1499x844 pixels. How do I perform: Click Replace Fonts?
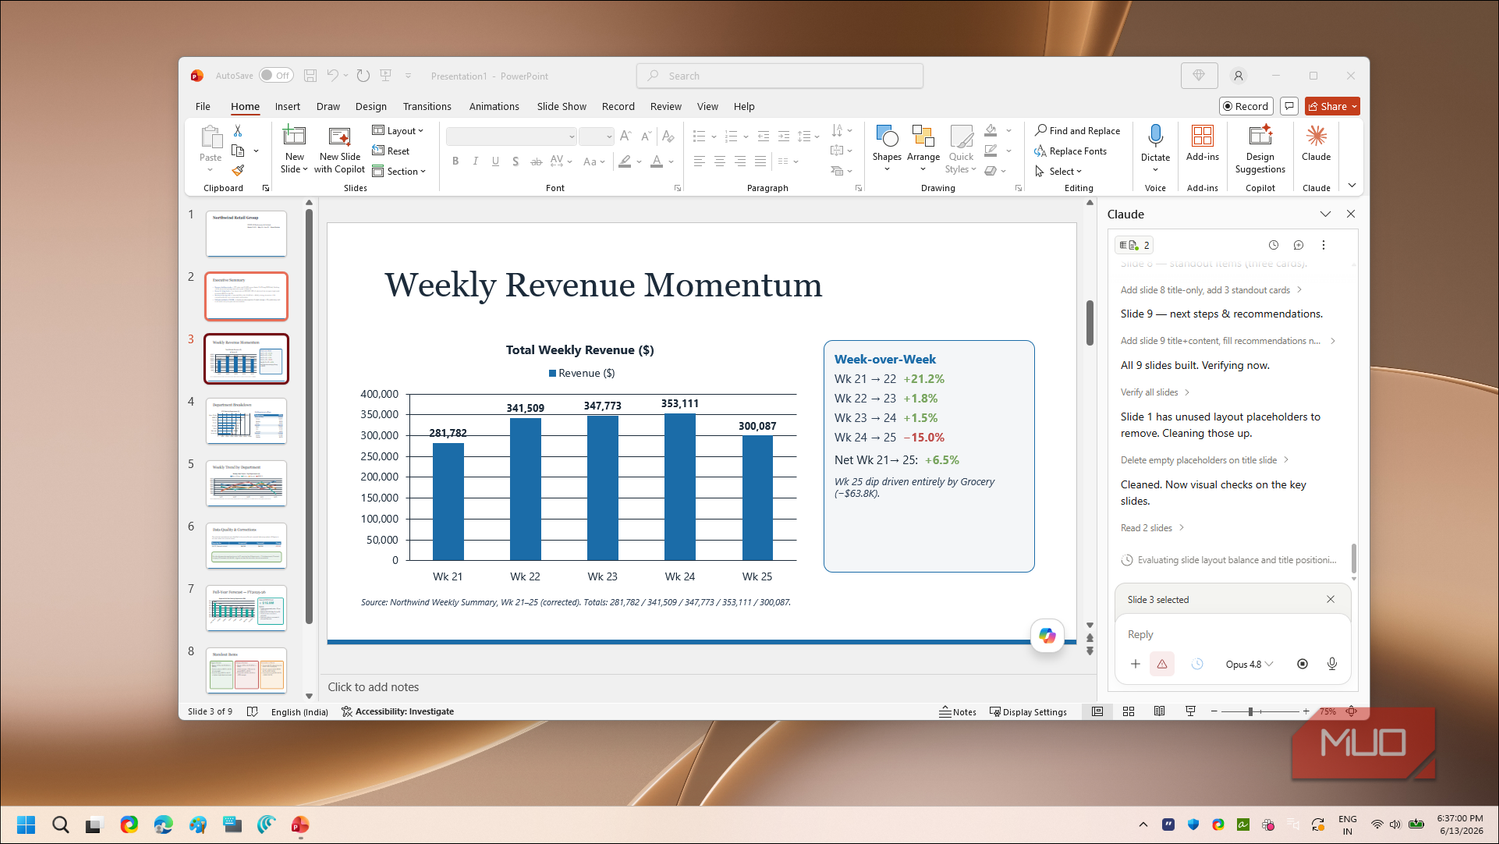[x=1070, y=151]
